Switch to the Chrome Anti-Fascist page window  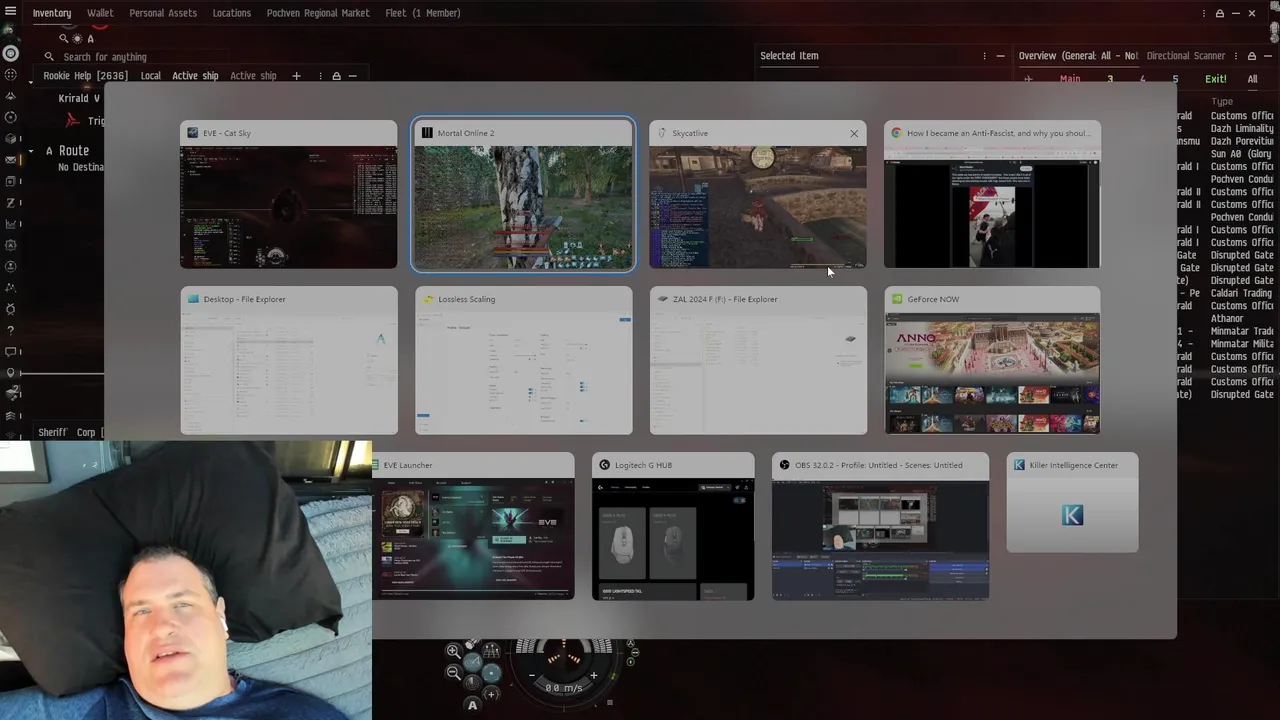pyautogui.click(x=992, y=195)
